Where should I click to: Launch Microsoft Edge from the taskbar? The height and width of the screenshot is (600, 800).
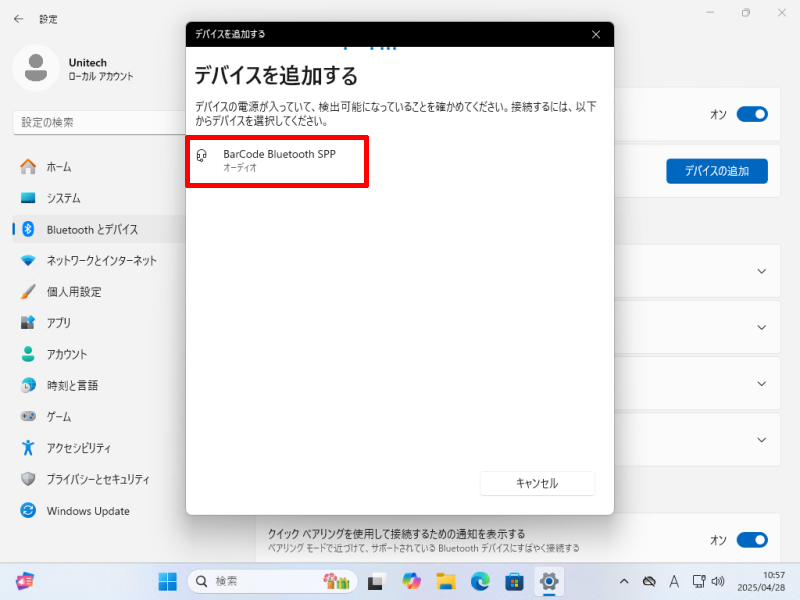click(480, 581)
